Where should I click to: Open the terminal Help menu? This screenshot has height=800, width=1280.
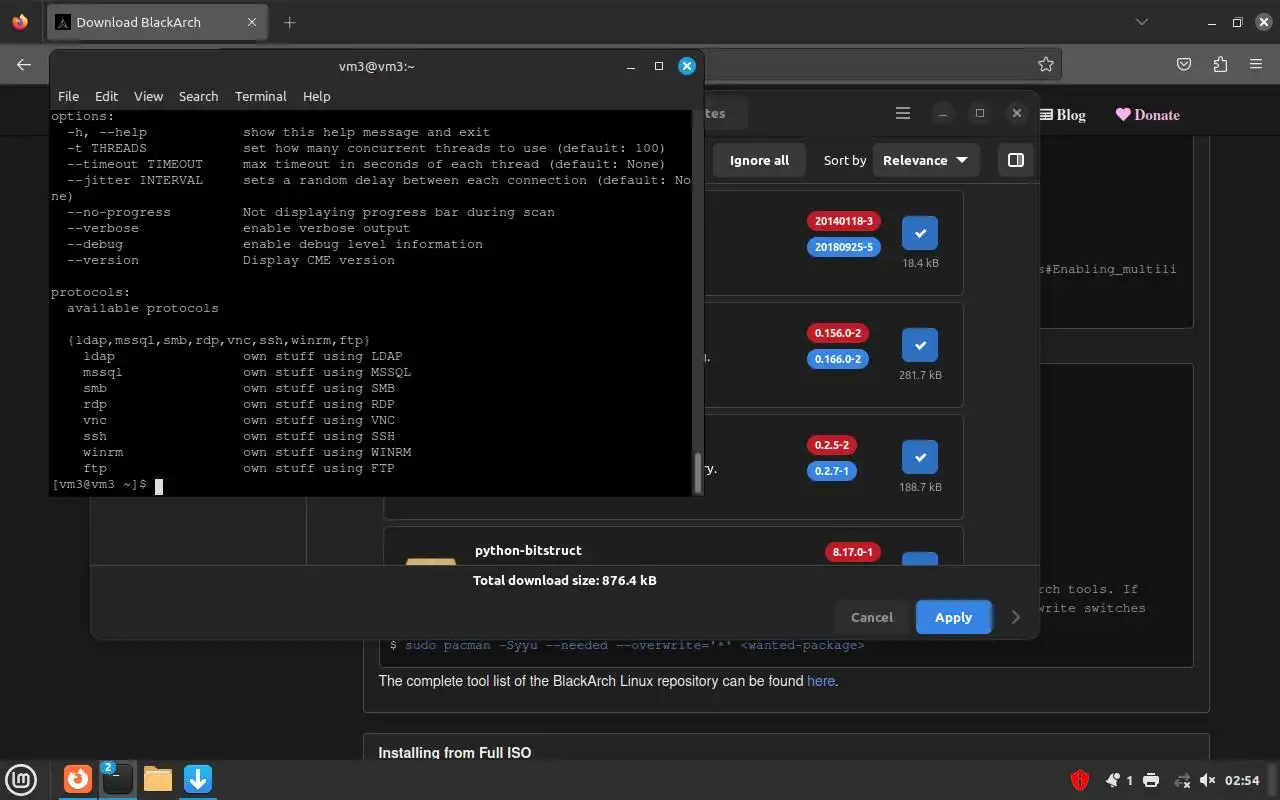316,96
